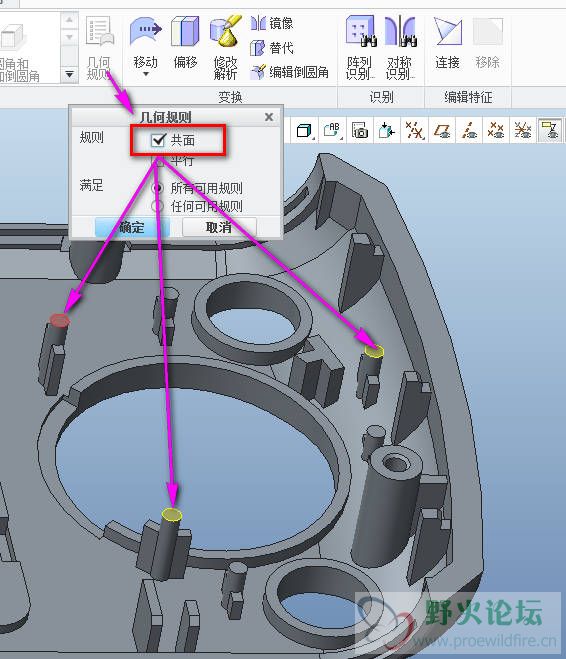Open the 几何规则 (Geometry Rules) ribbon button
Screen dimensions: 566x659
(x=99, y=47)
